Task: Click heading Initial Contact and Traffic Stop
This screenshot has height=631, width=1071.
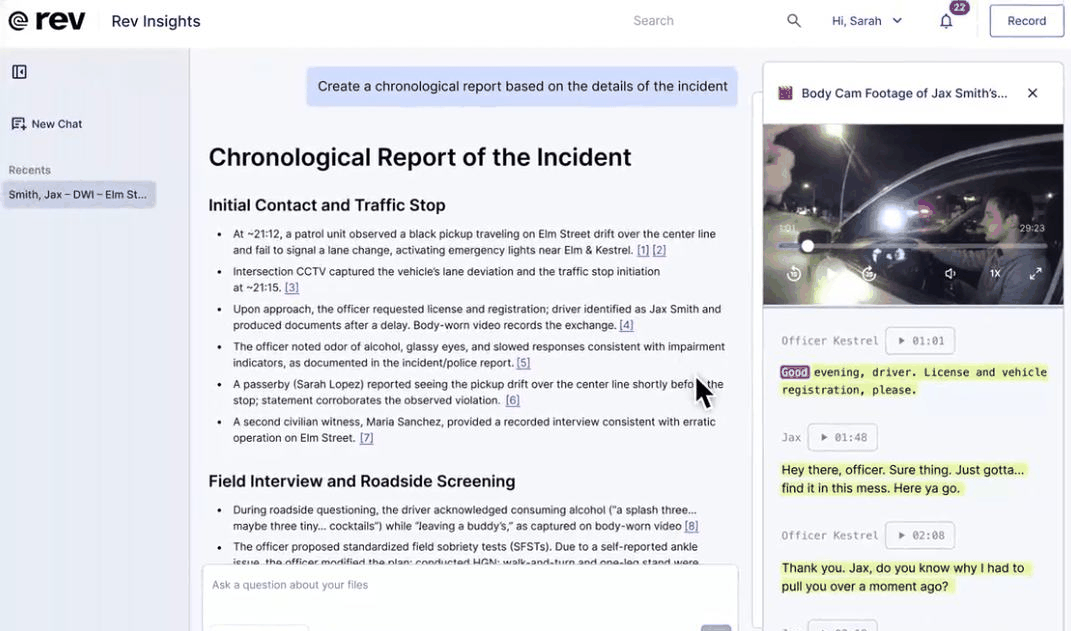Action: pos(326,205)
